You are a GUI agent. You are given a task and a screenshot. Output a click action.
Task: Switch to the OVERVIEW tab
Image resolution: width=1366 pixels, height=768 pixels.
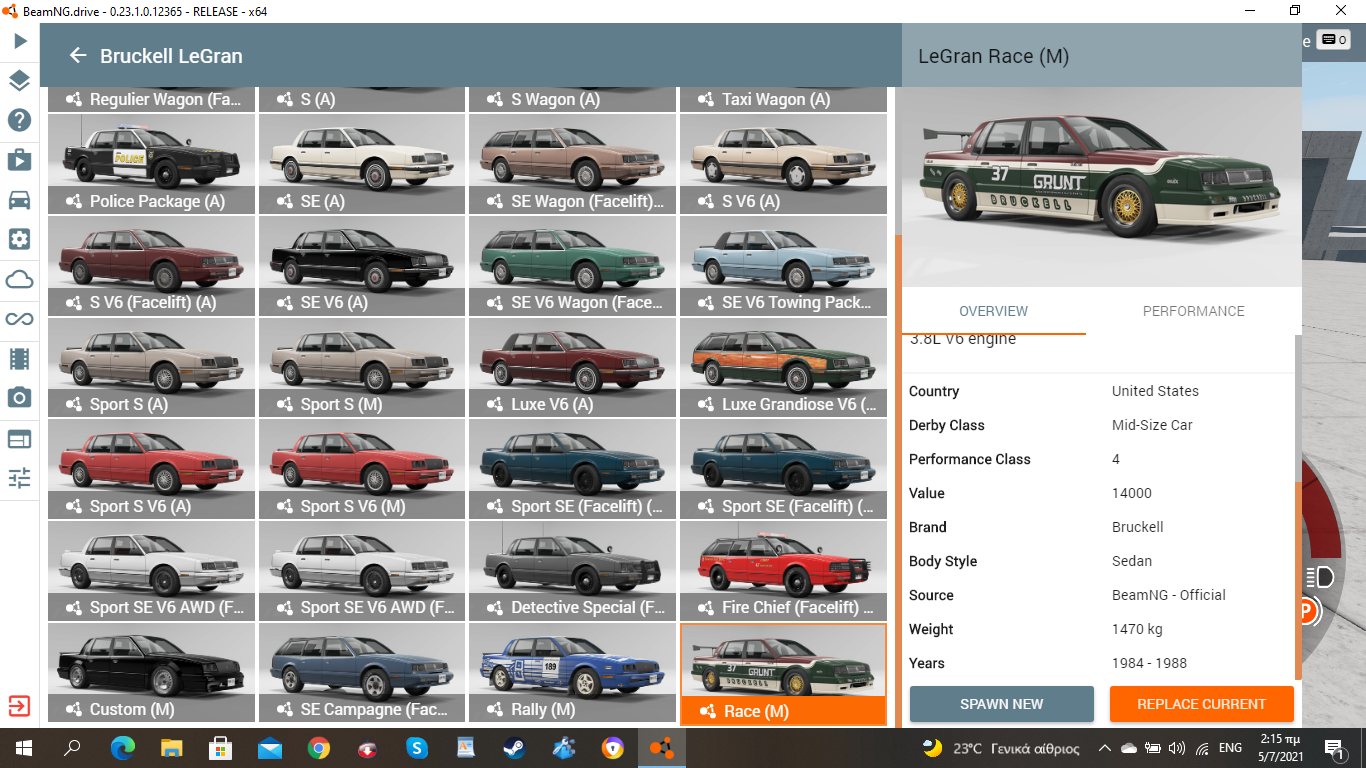[993, 311]
